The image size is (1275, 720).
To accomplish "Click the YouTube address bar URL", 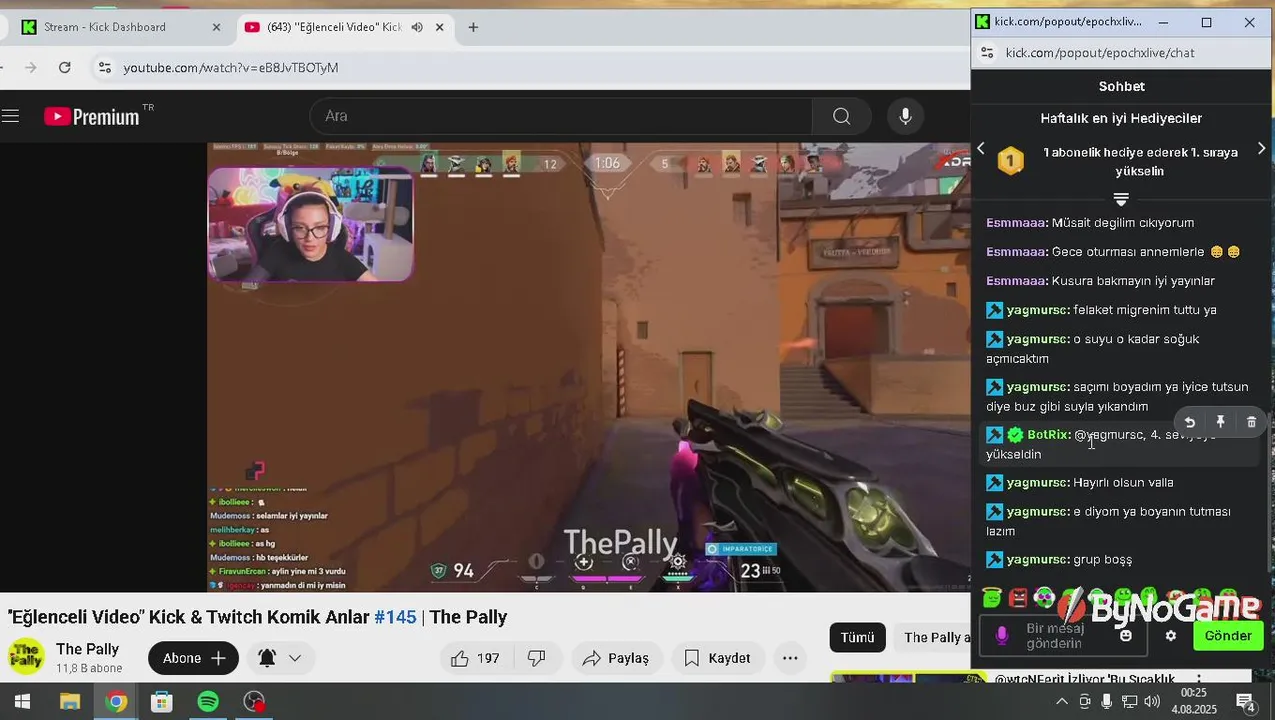I will pyautogui.click(x=231, y=68).
